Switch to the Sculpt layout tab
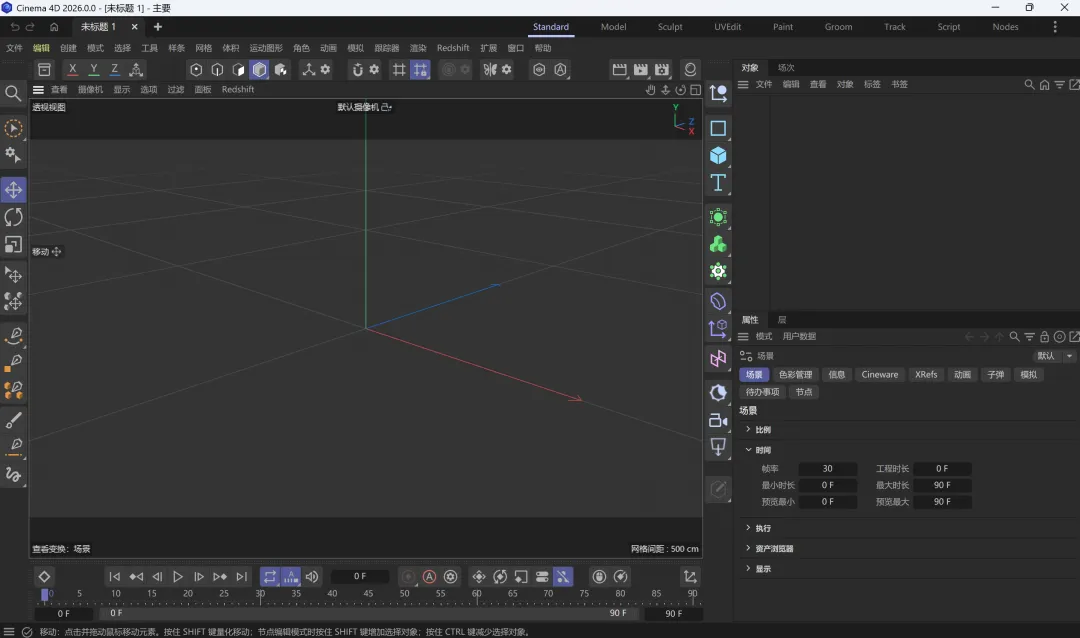Image resolution: width=1080 pixels, height=638 pixels. pos(670,27)
